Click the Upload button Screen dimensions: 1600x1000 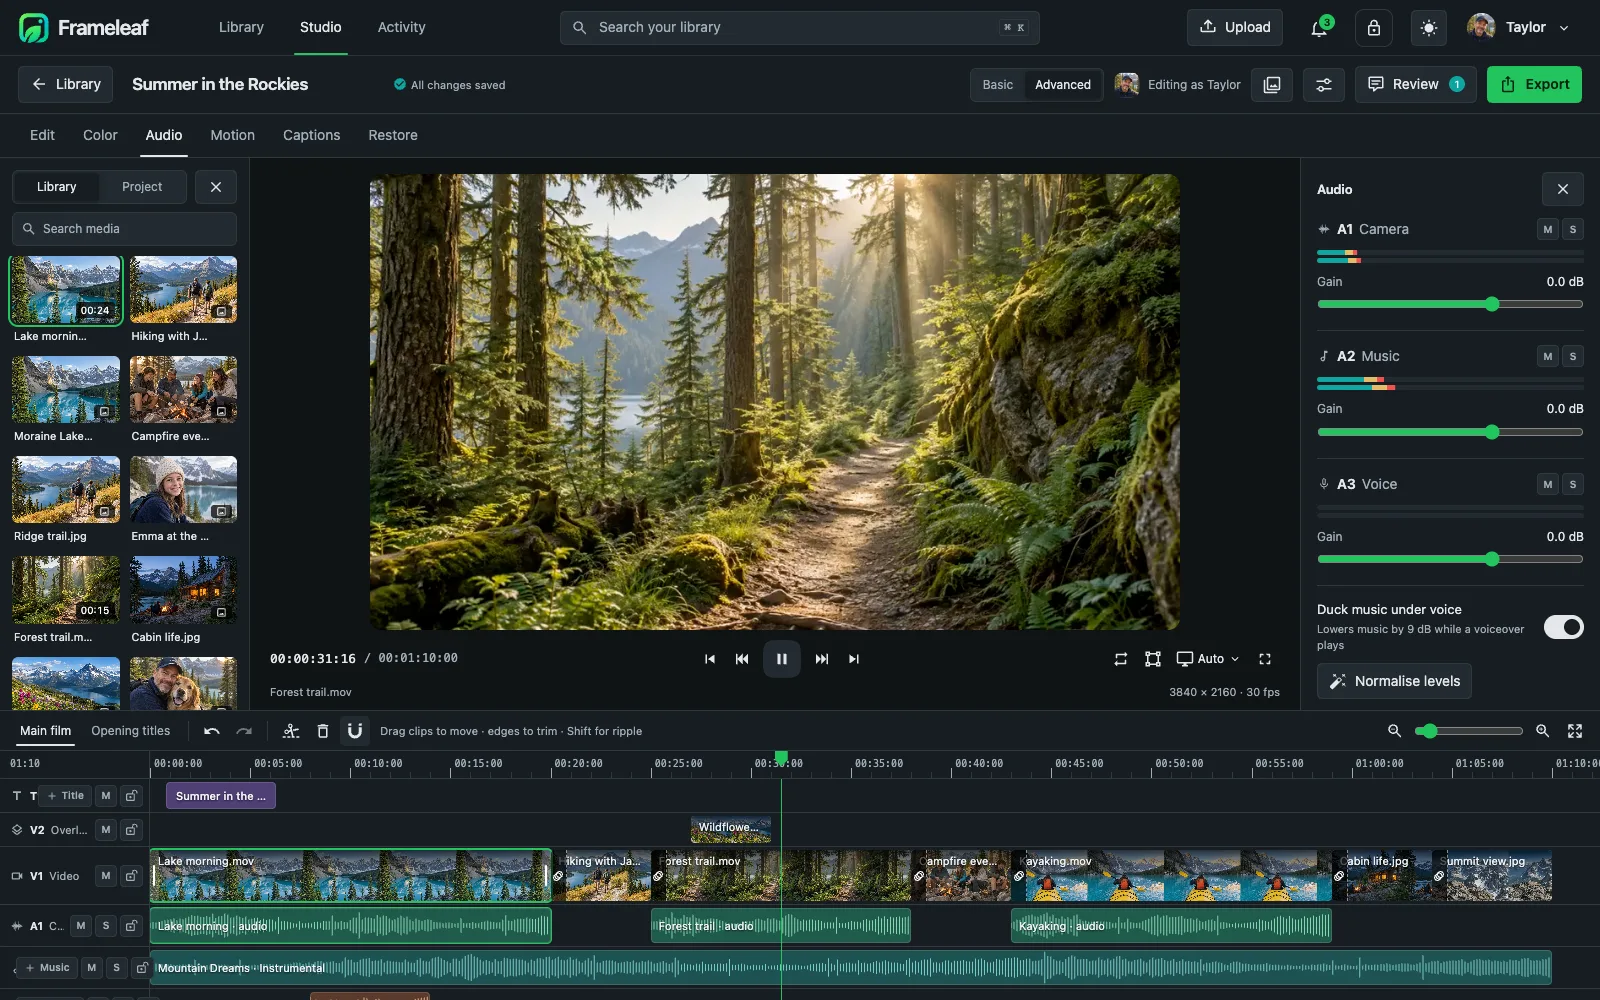click(1235, 28)
